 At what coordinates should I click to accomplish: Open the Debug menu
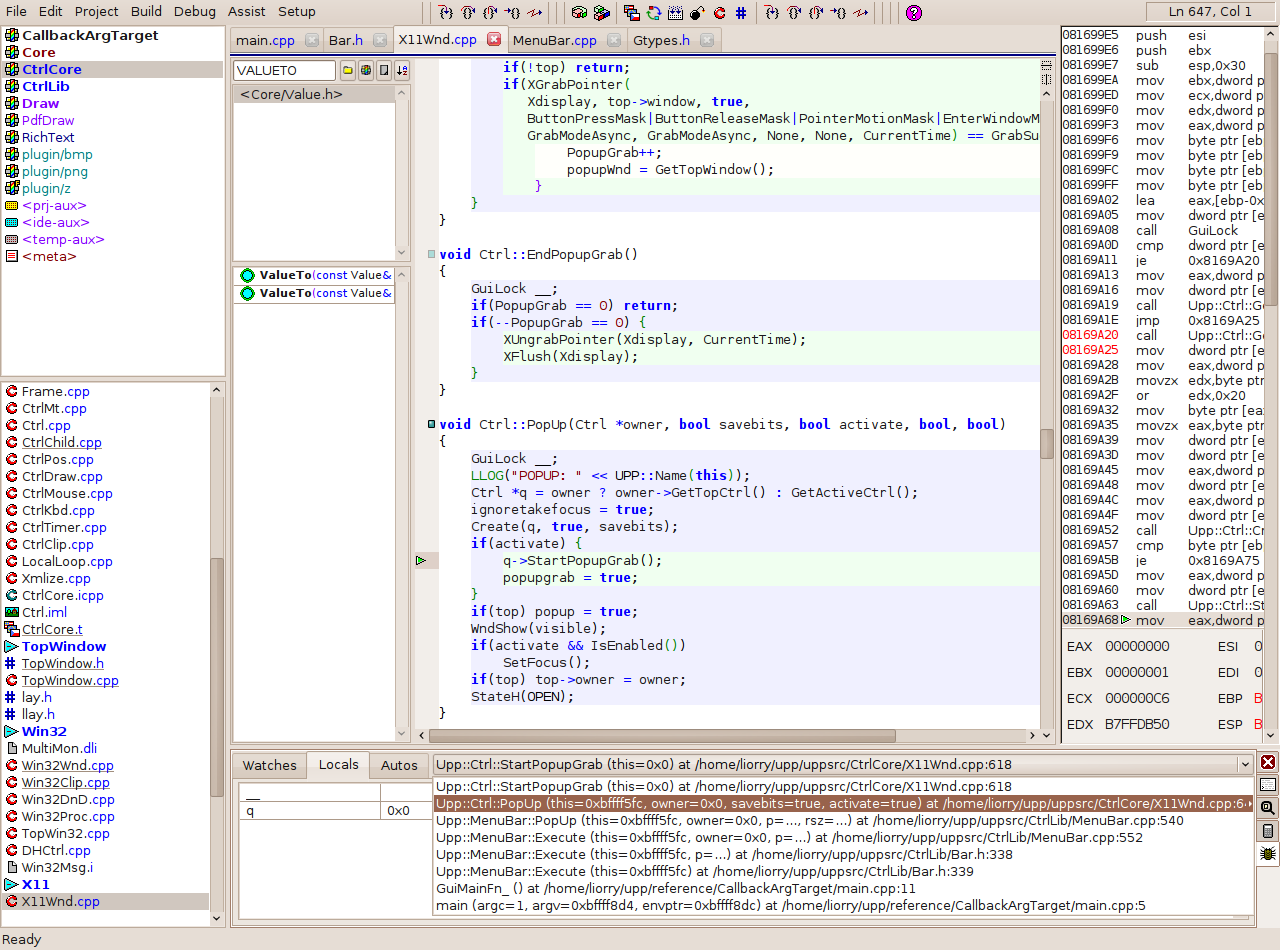coord(194,12)
